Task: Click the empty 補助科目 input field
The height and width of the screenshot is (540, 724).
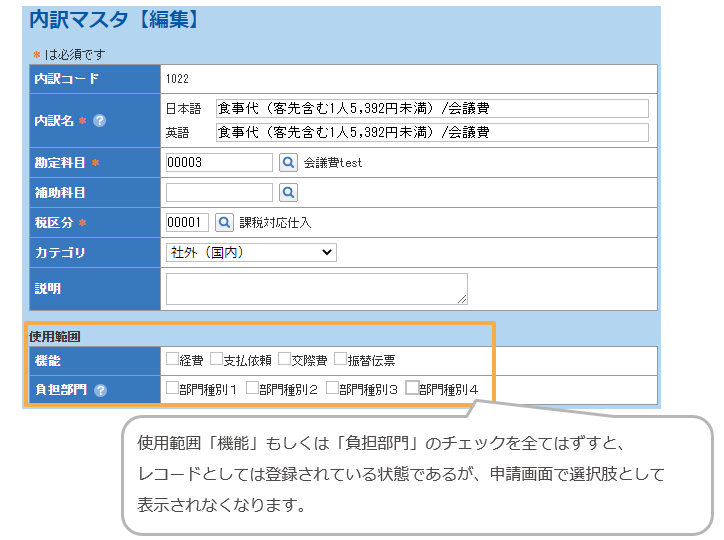Action: (219, 192)
